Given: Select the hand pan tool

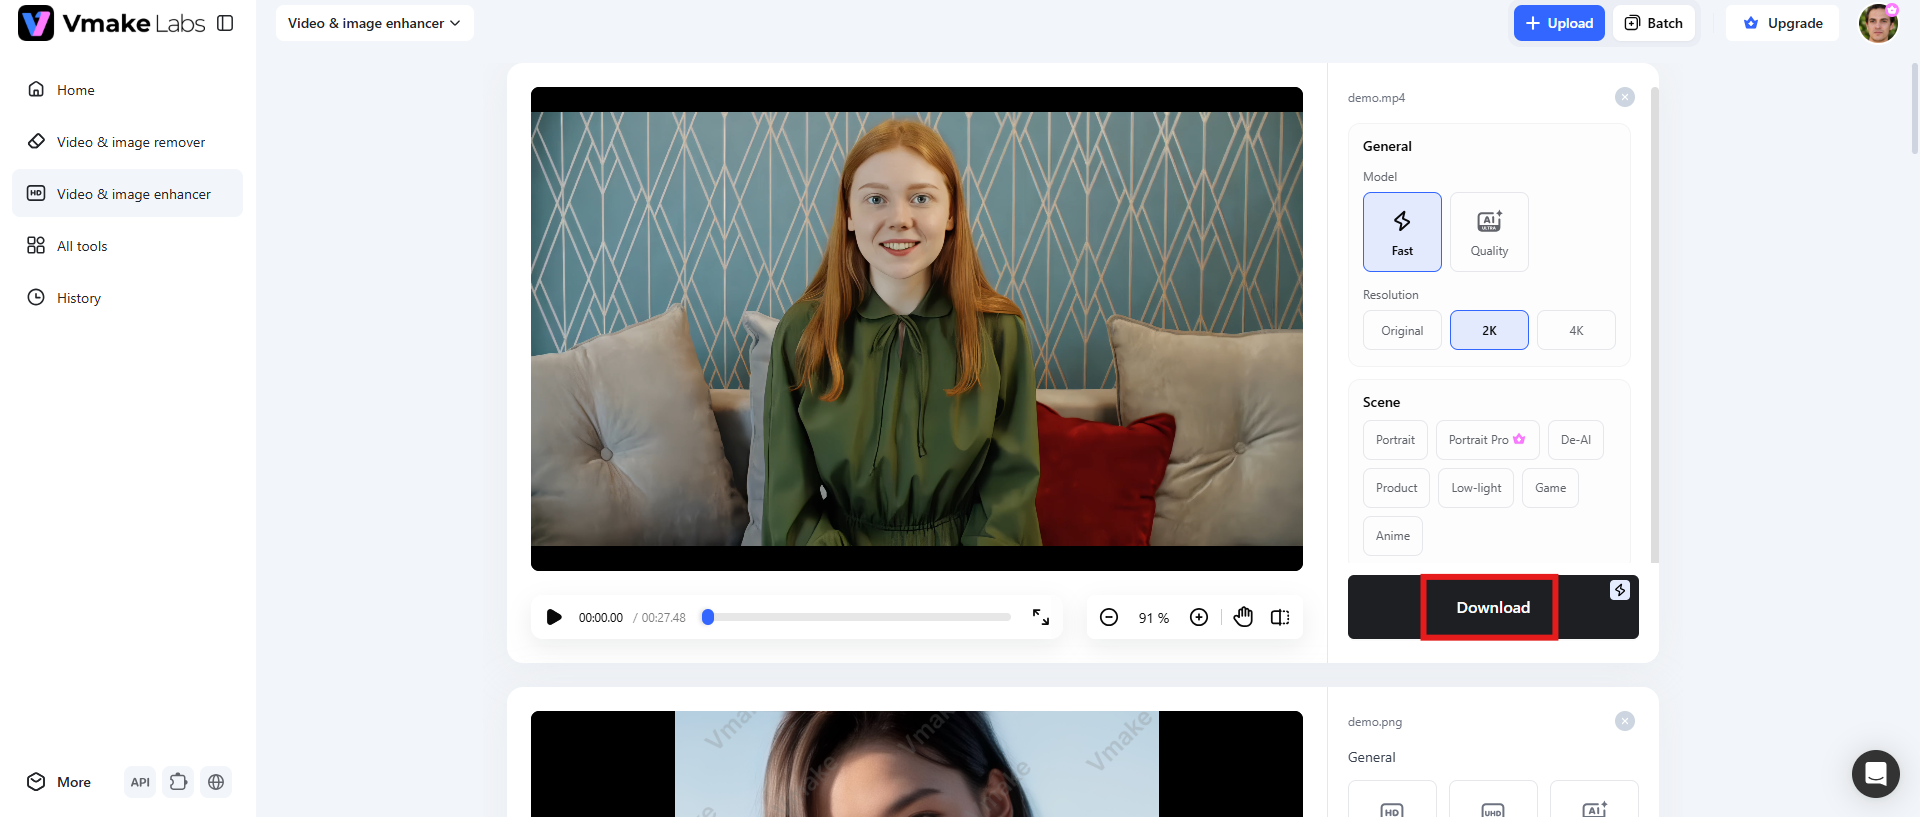Looking at the screenshot, I should pos(1243,617).
